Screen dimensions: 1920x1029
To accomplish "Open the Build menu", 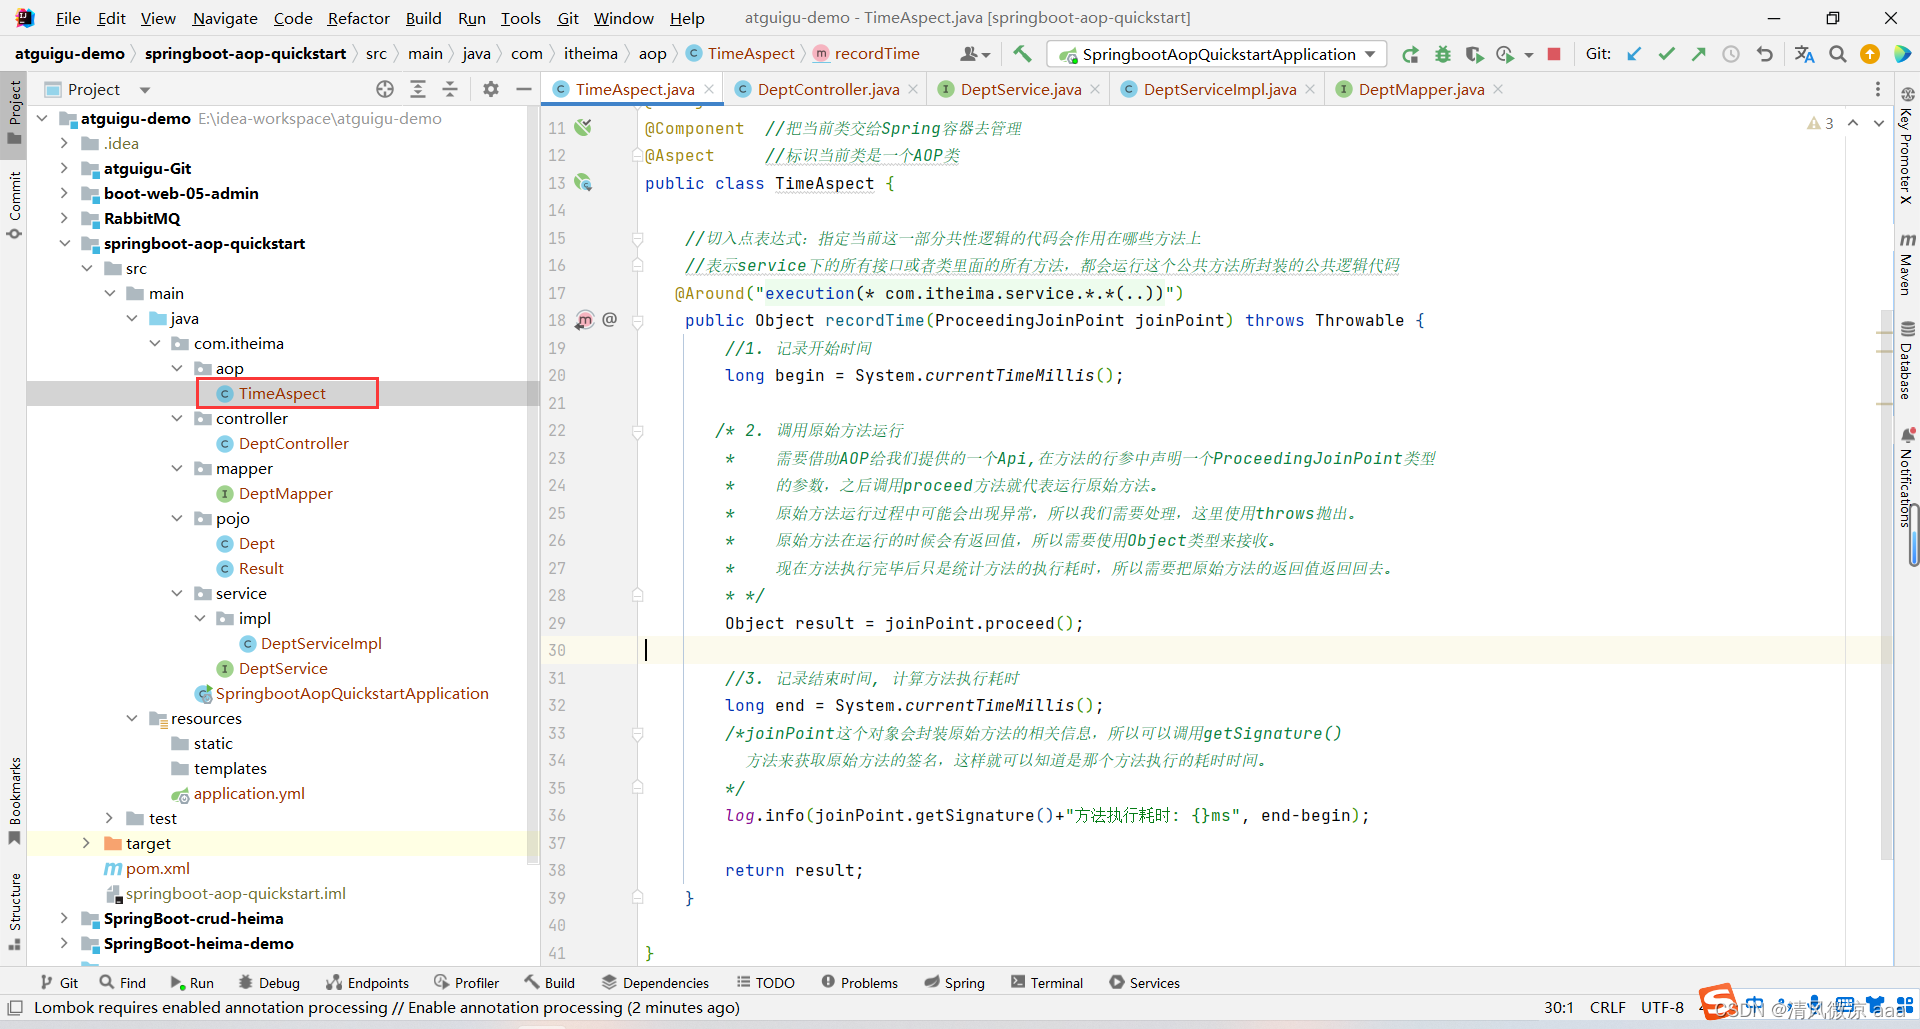I will tap(423, 18).
